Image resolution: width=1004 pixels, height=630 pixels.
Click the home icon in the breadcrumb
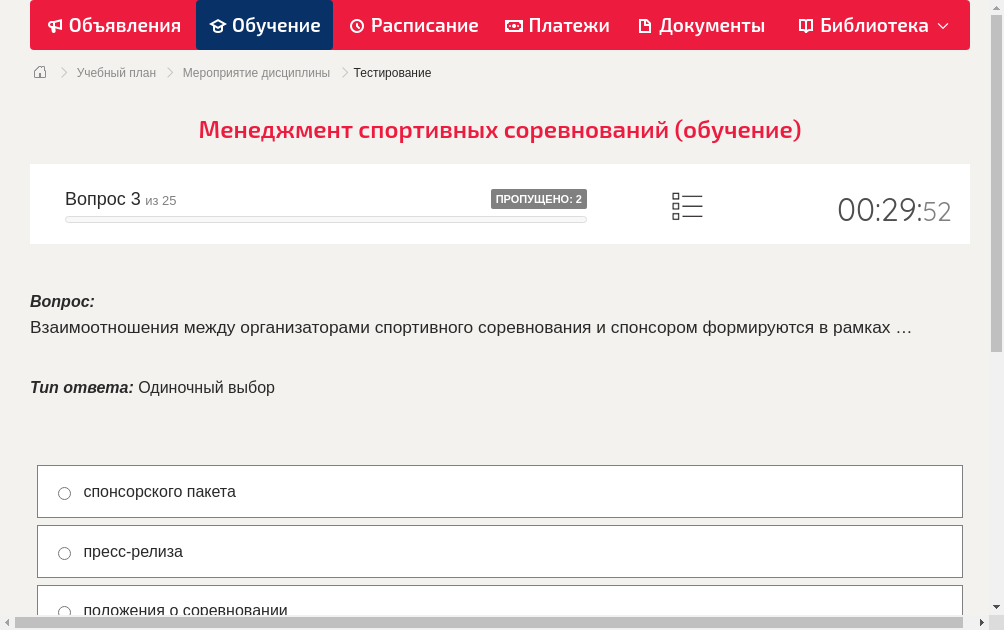pos(39,72)
